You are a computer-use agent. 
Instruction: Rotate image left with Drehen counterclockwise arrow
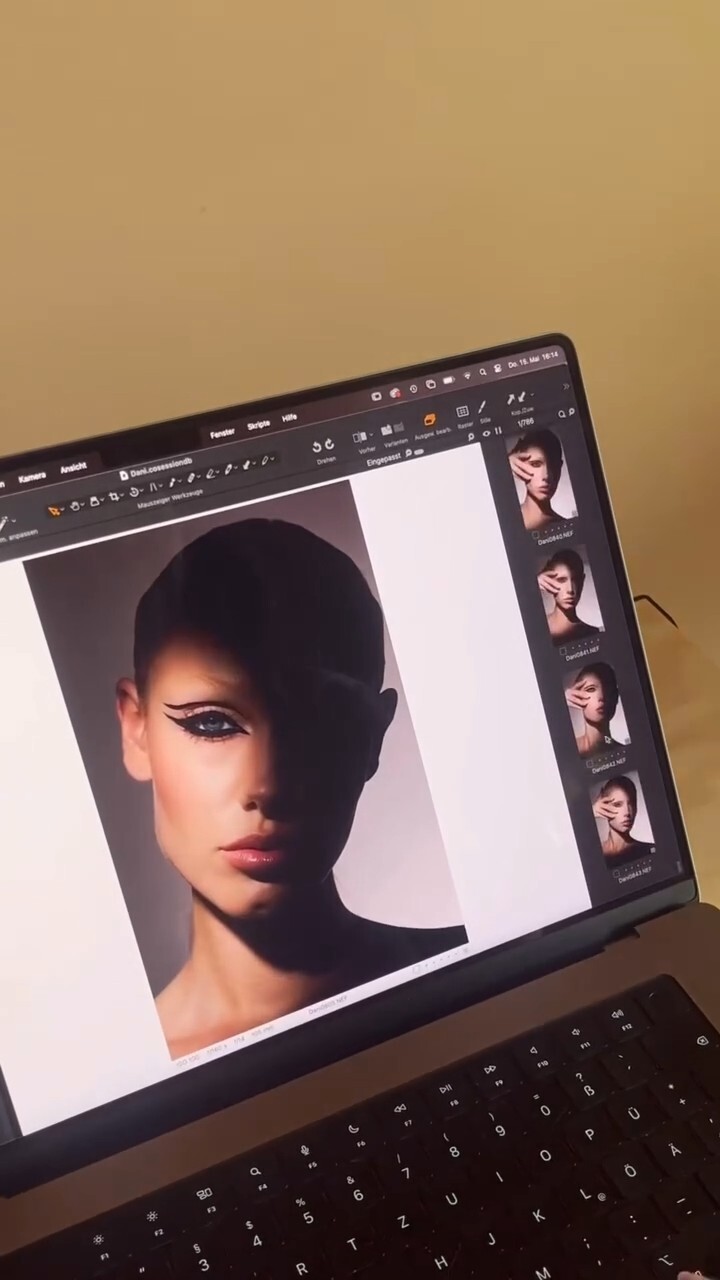click(x=317, y=447)
